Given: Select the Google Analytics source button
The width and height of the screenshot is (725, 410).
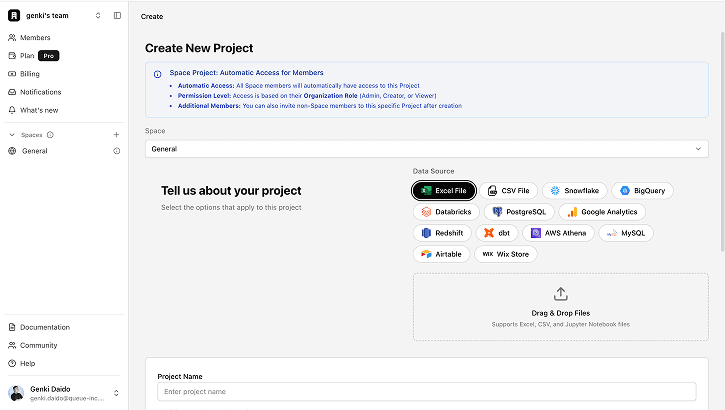Looking at the screenshot, I should click(601, 212).
